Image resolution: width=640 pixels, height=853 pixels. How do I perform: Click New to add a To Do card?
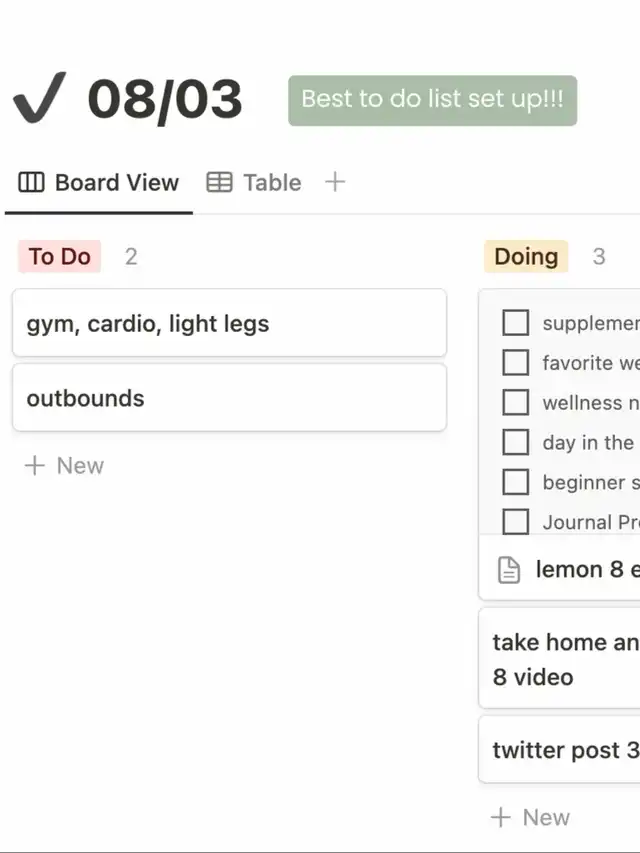pyautogui.click(x=80, y=466)
